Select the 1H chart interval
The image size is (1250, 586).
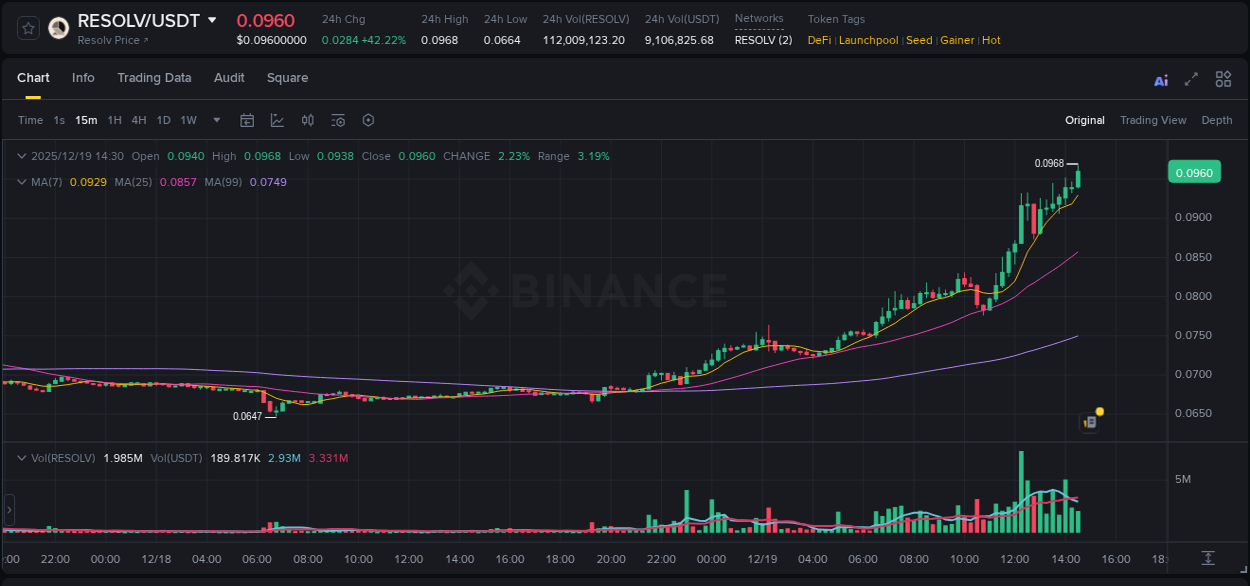114,120
